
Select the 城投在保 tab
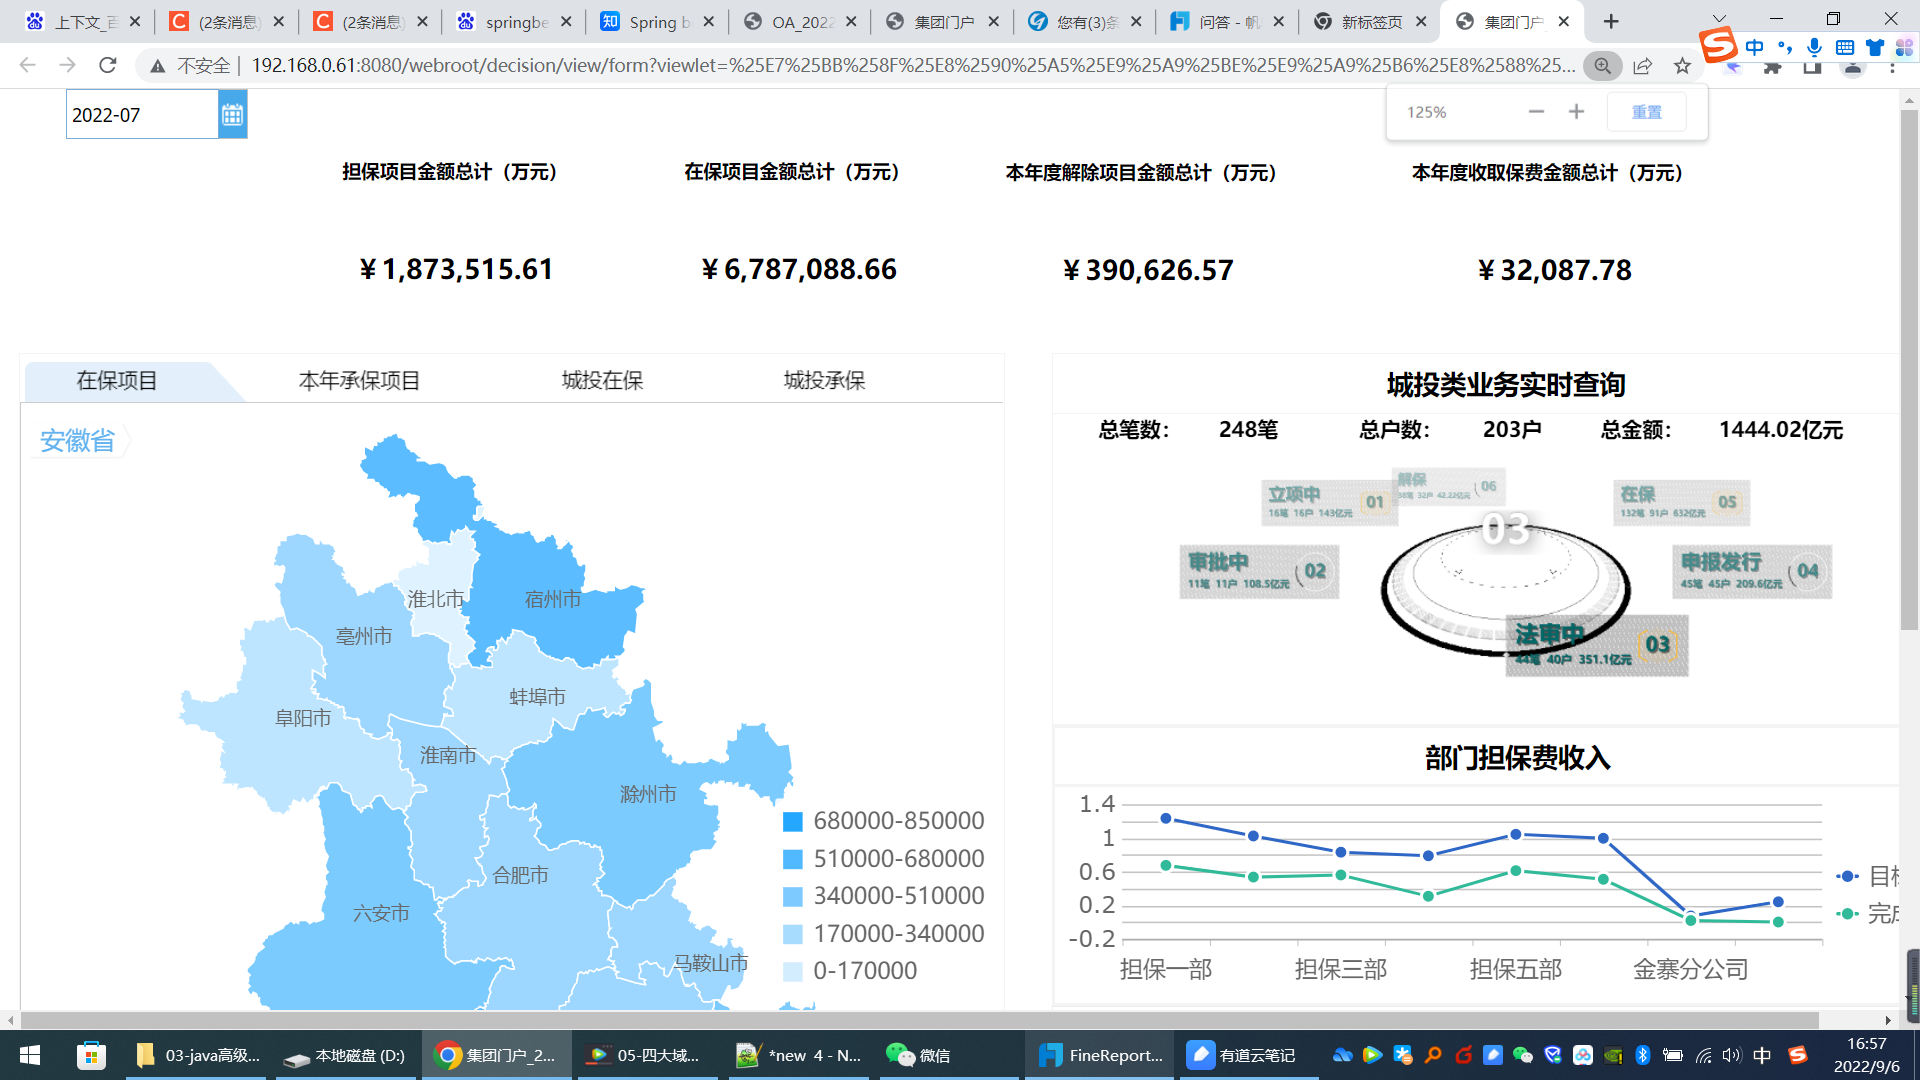pos(602,380)
